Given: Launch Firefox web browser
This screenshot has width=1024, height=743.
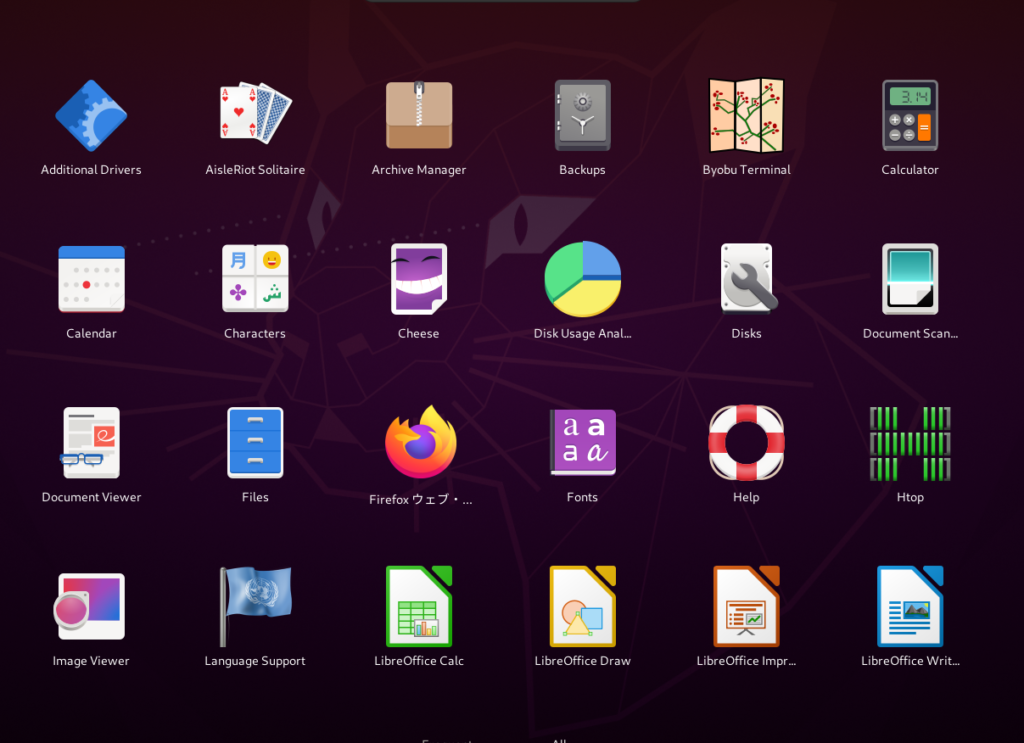Looking at the screenshot, I should [x=420, y=442].
